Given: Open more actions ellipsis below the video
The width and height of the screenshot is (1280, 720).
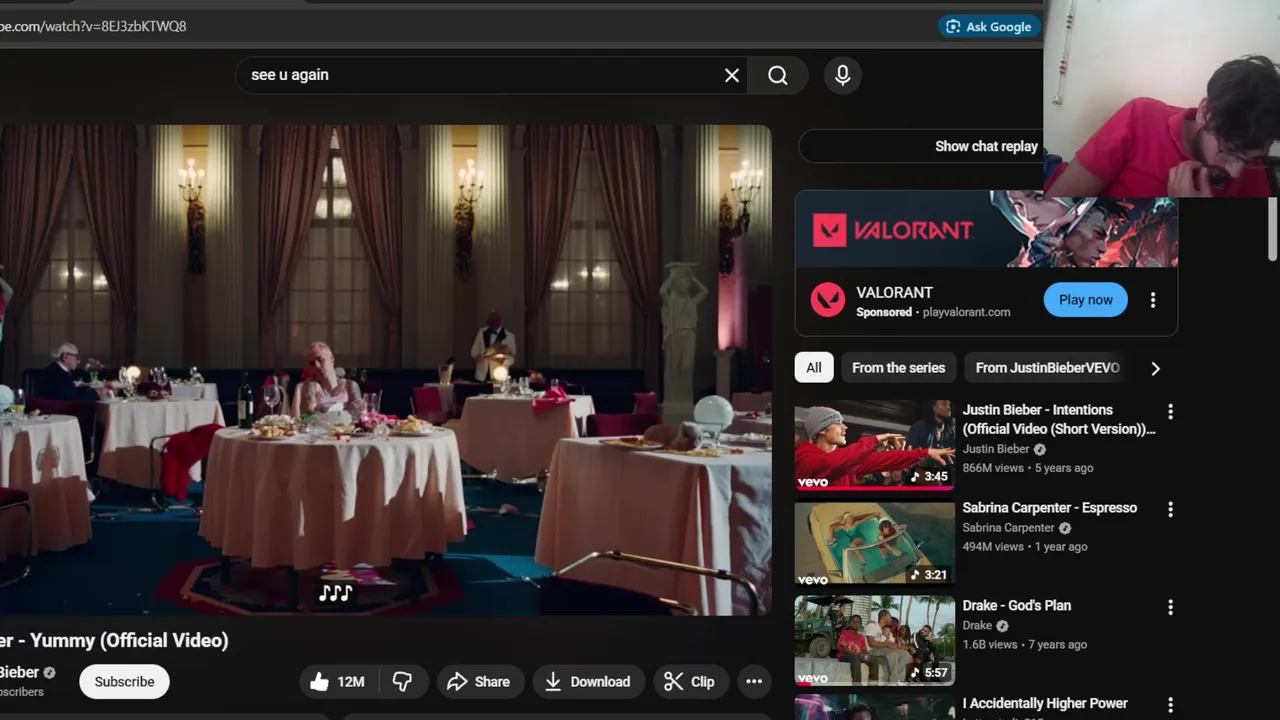Looking at the screenshot, I should (754, 682).
